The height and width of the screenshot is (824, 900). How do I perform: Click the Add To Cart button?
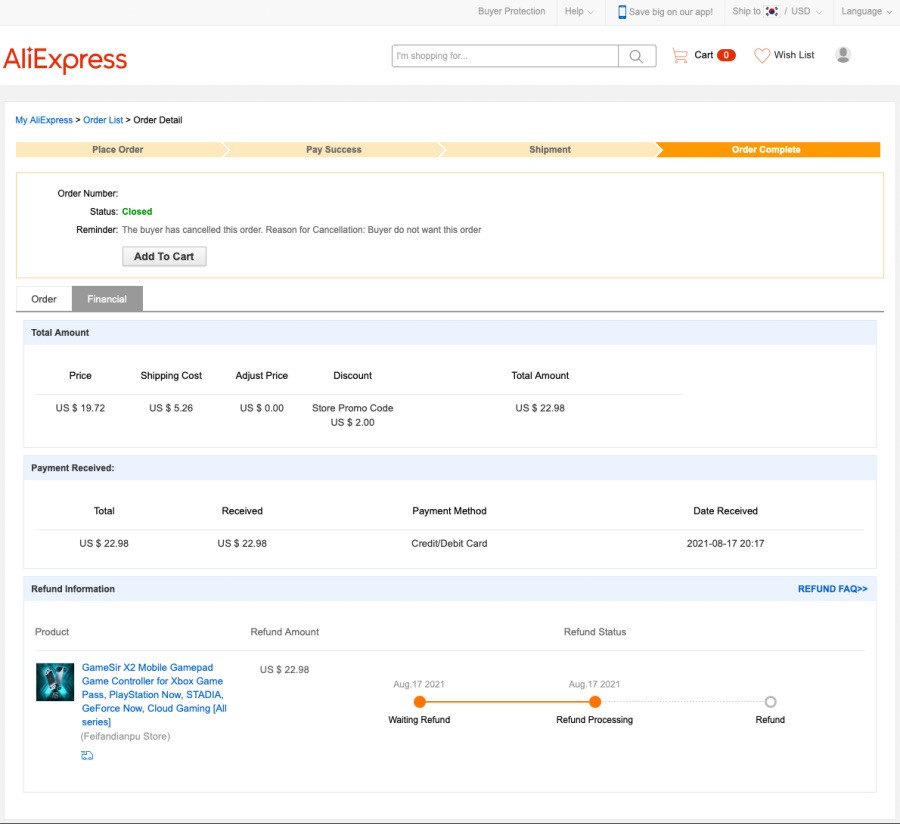click(x=164, y=256)
